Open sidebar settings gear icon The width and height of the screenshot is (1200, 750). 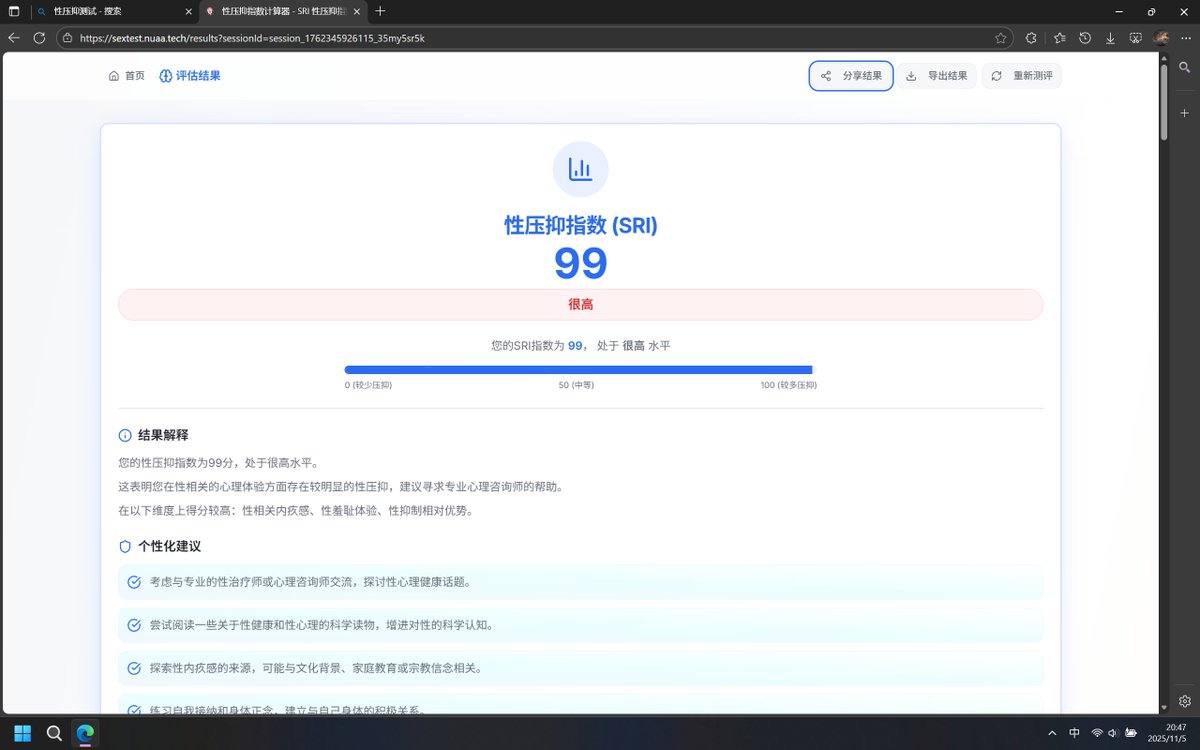click(x=1185, y=701)
